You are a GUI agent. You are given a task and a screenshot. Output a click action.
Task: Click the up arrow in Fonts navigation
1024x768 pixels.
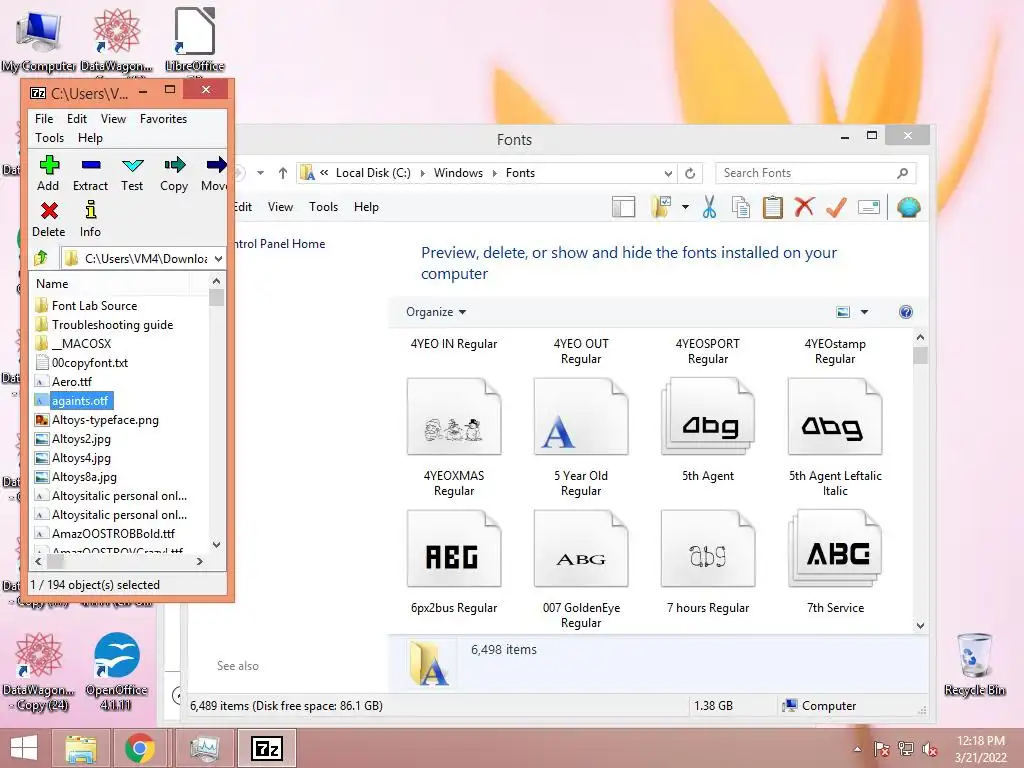click(283, 173)
